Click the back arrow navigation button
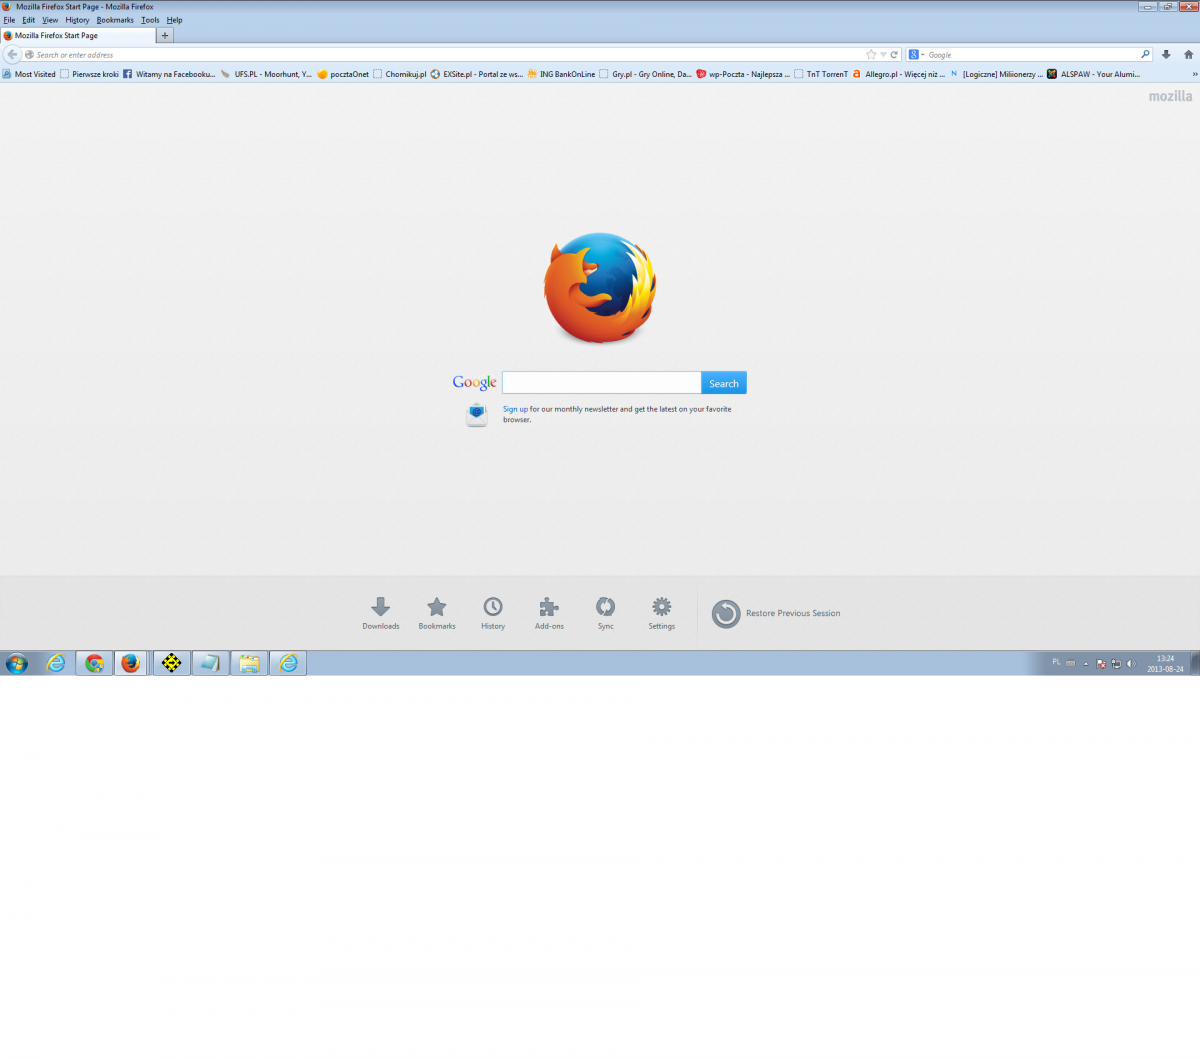1200x1059 pixels. [12, 54]
